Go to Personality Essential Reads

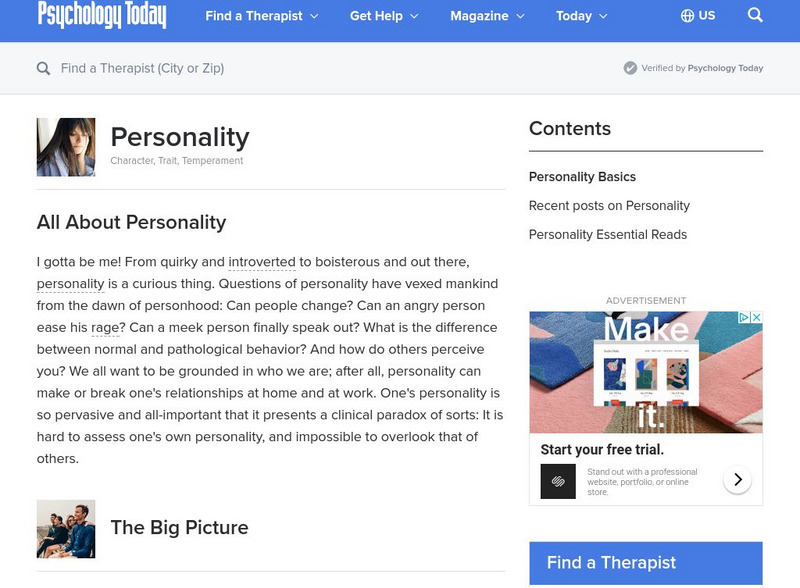(607, 235)
